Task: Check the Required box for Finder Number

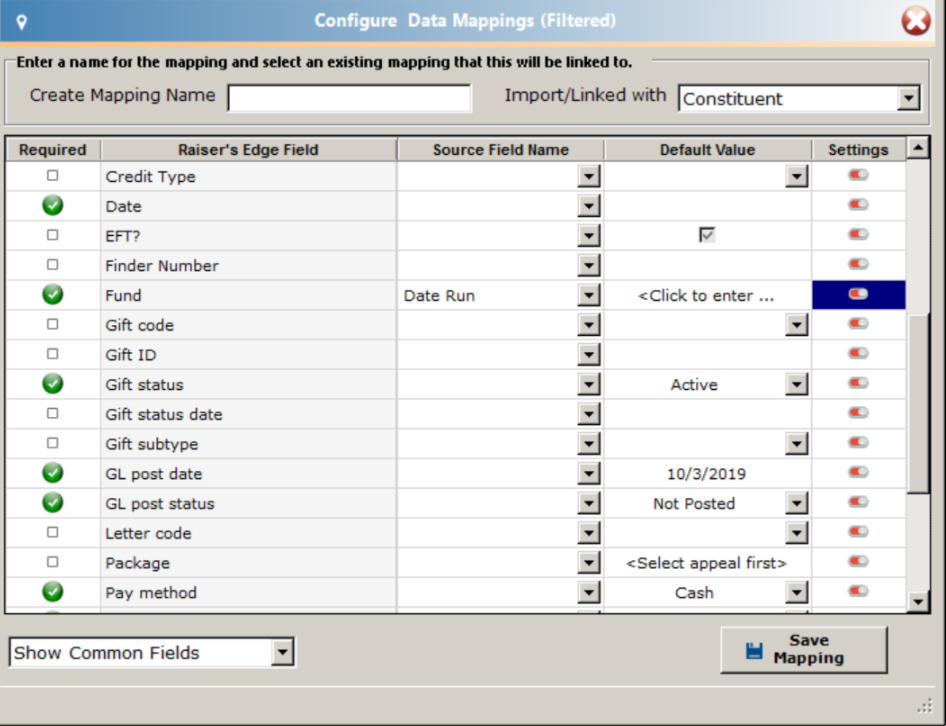Action: click(53, 264)
